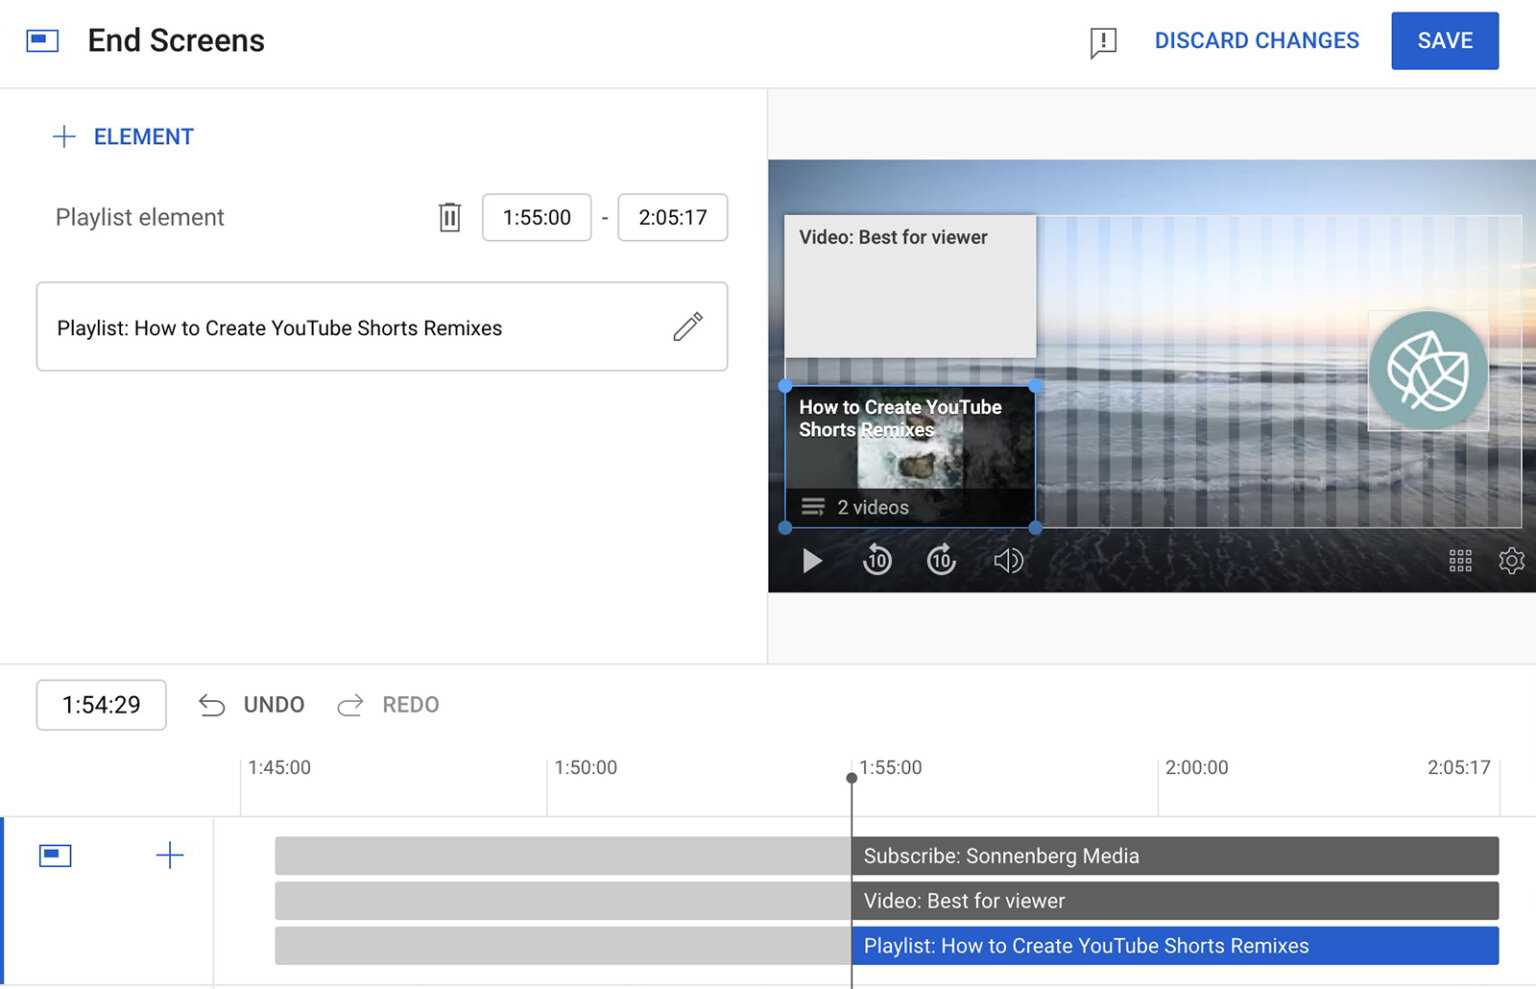Save the end screen changes
The image size is (1536, 989).
[x=1444, y=40]
